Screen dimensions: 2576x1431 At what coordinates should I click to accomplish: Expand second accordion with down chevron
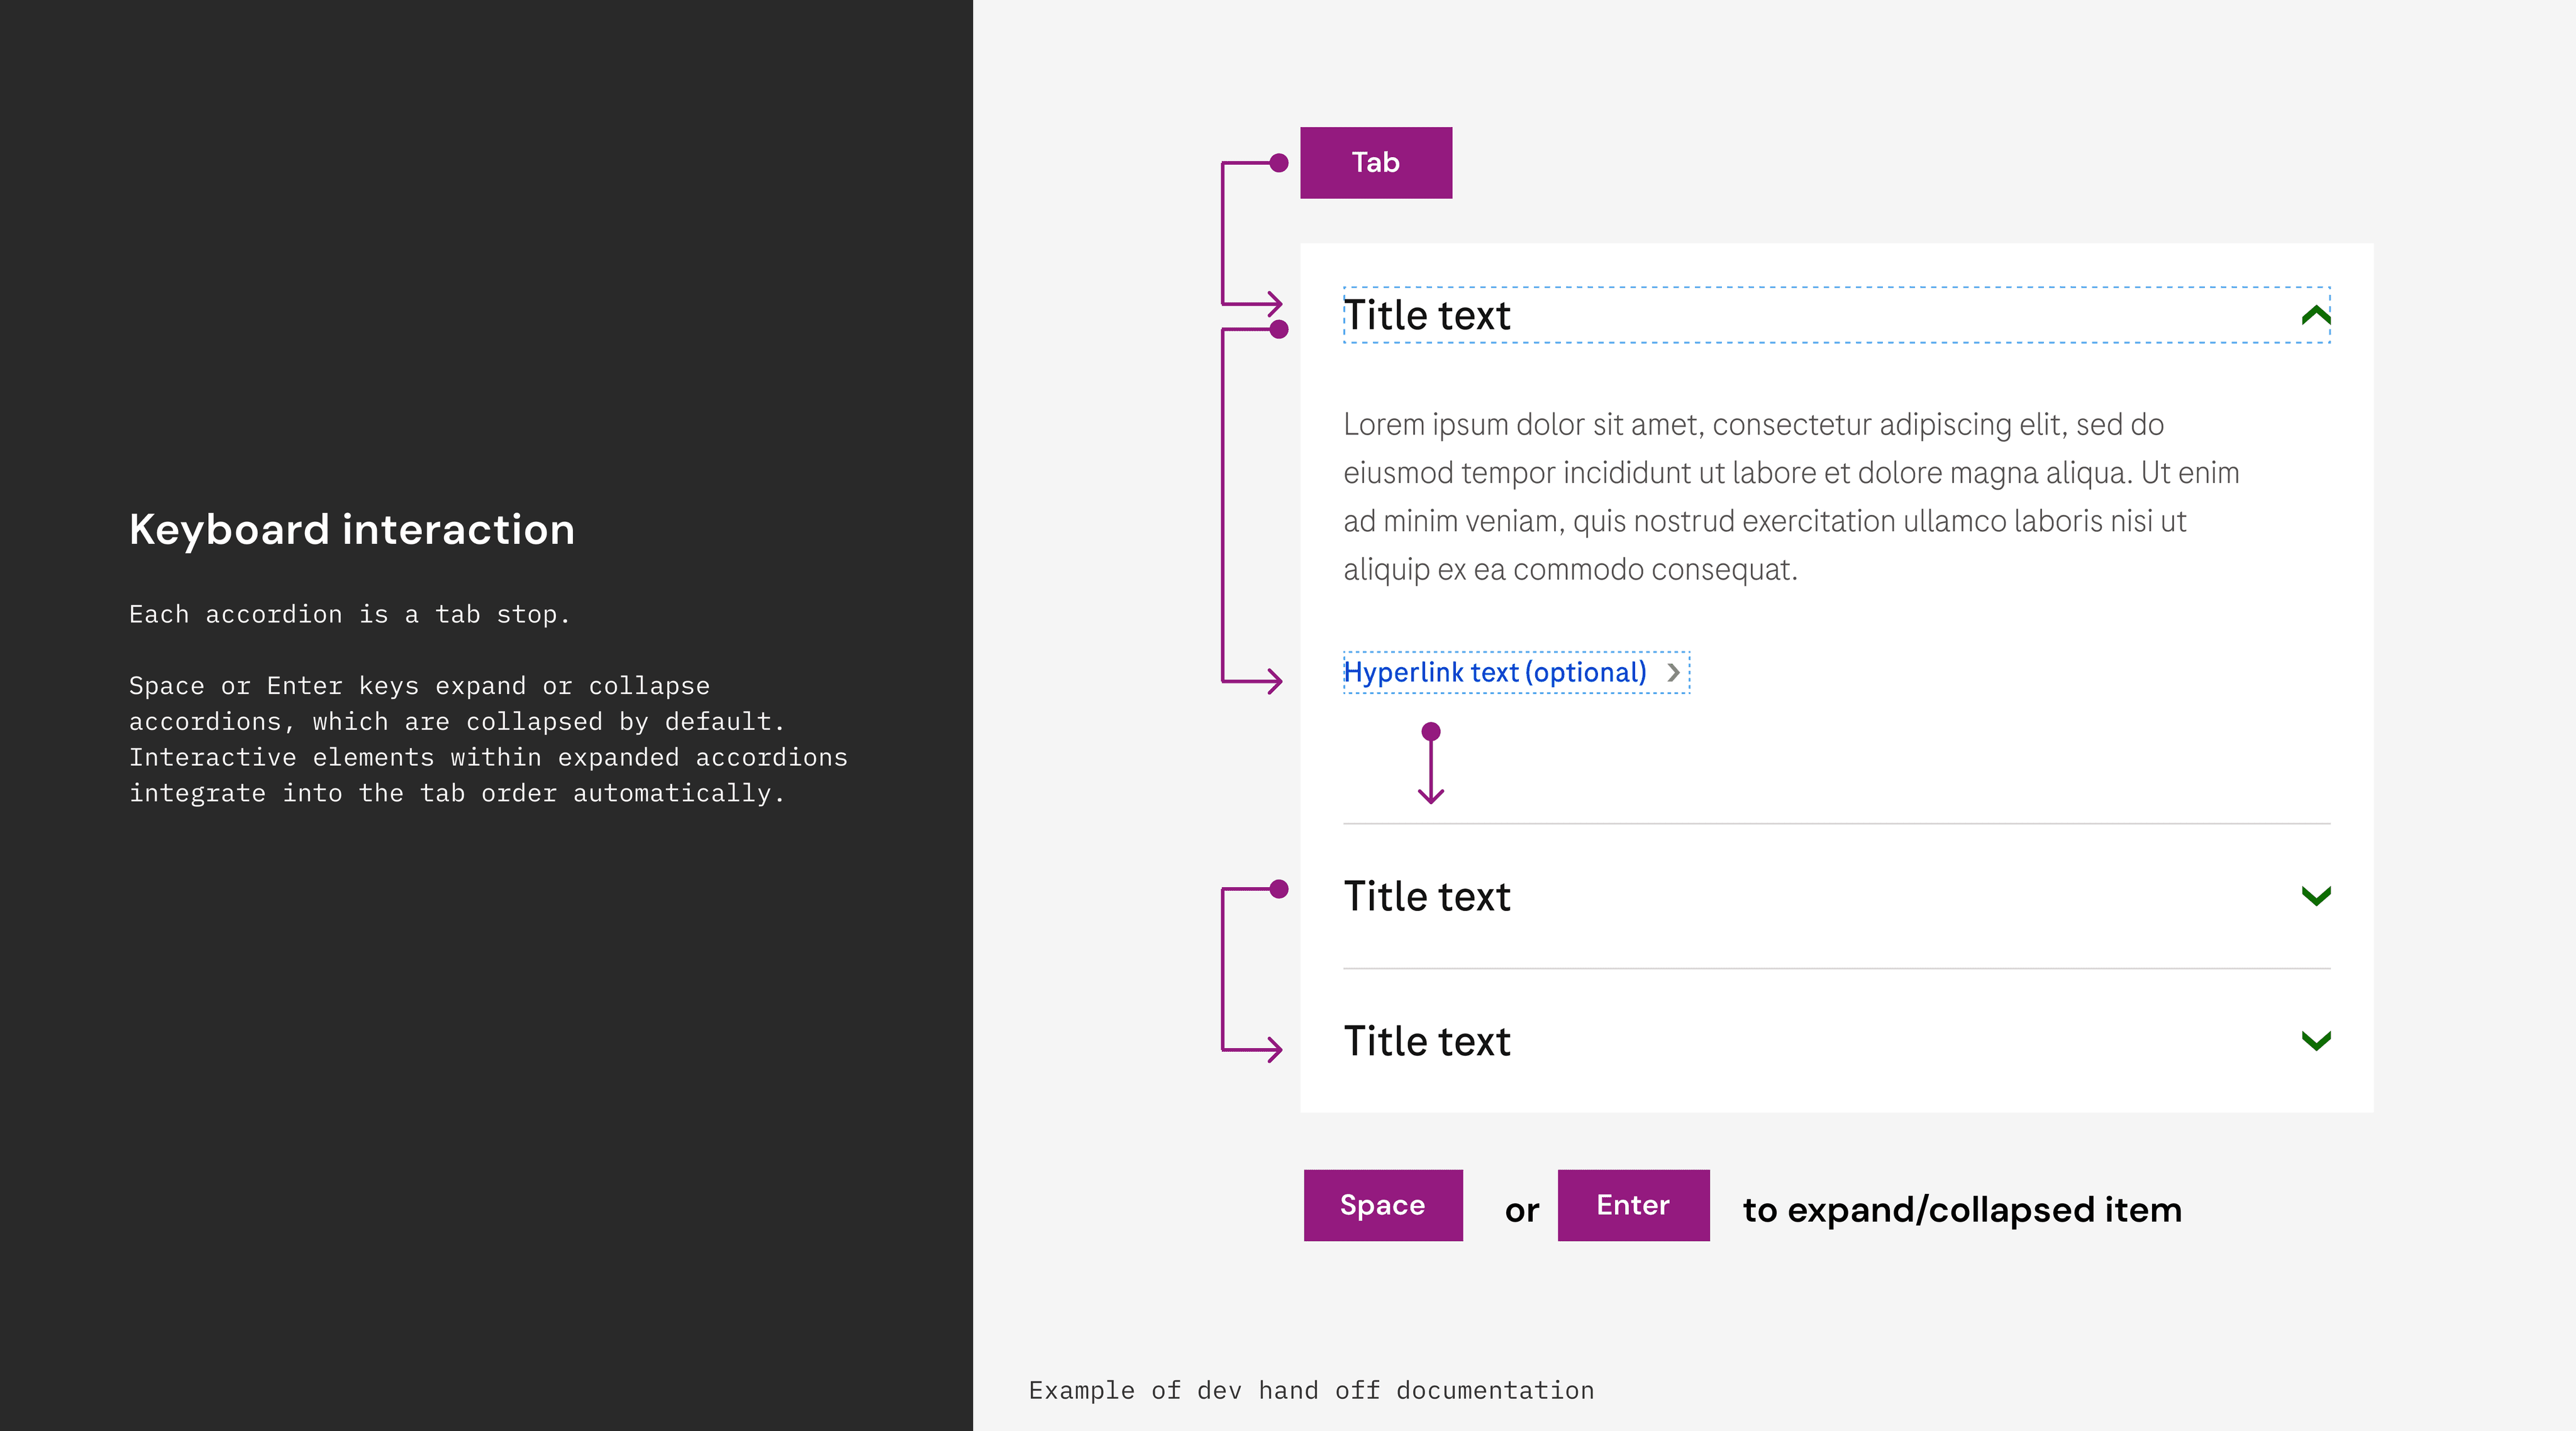(x=2315, y=896)
